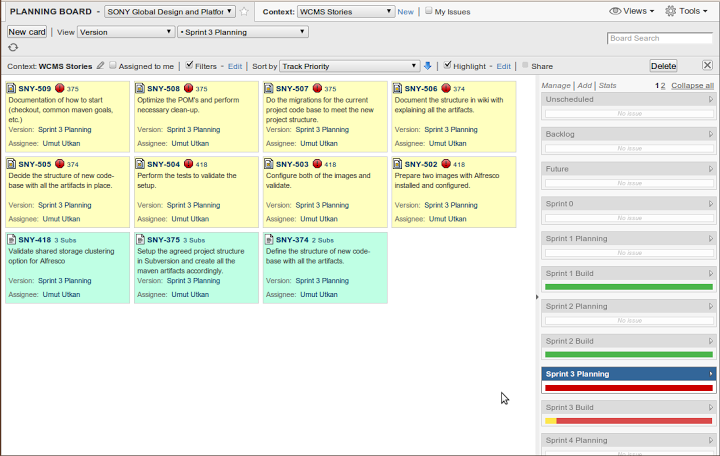Open the Views menu
Image resolution: width=720 pixels, height=456 pixels.
[631, 11]
